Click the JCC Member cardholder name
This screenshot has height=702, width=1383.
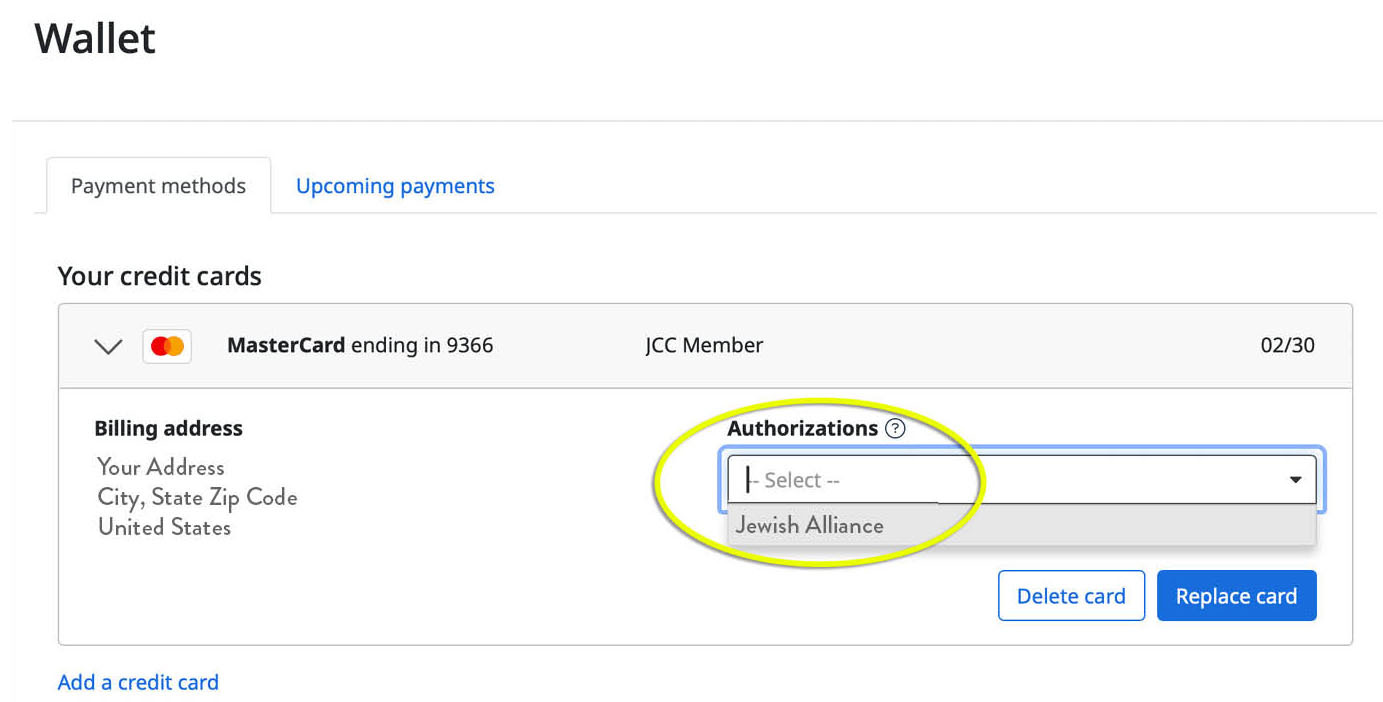click(704, 346)
